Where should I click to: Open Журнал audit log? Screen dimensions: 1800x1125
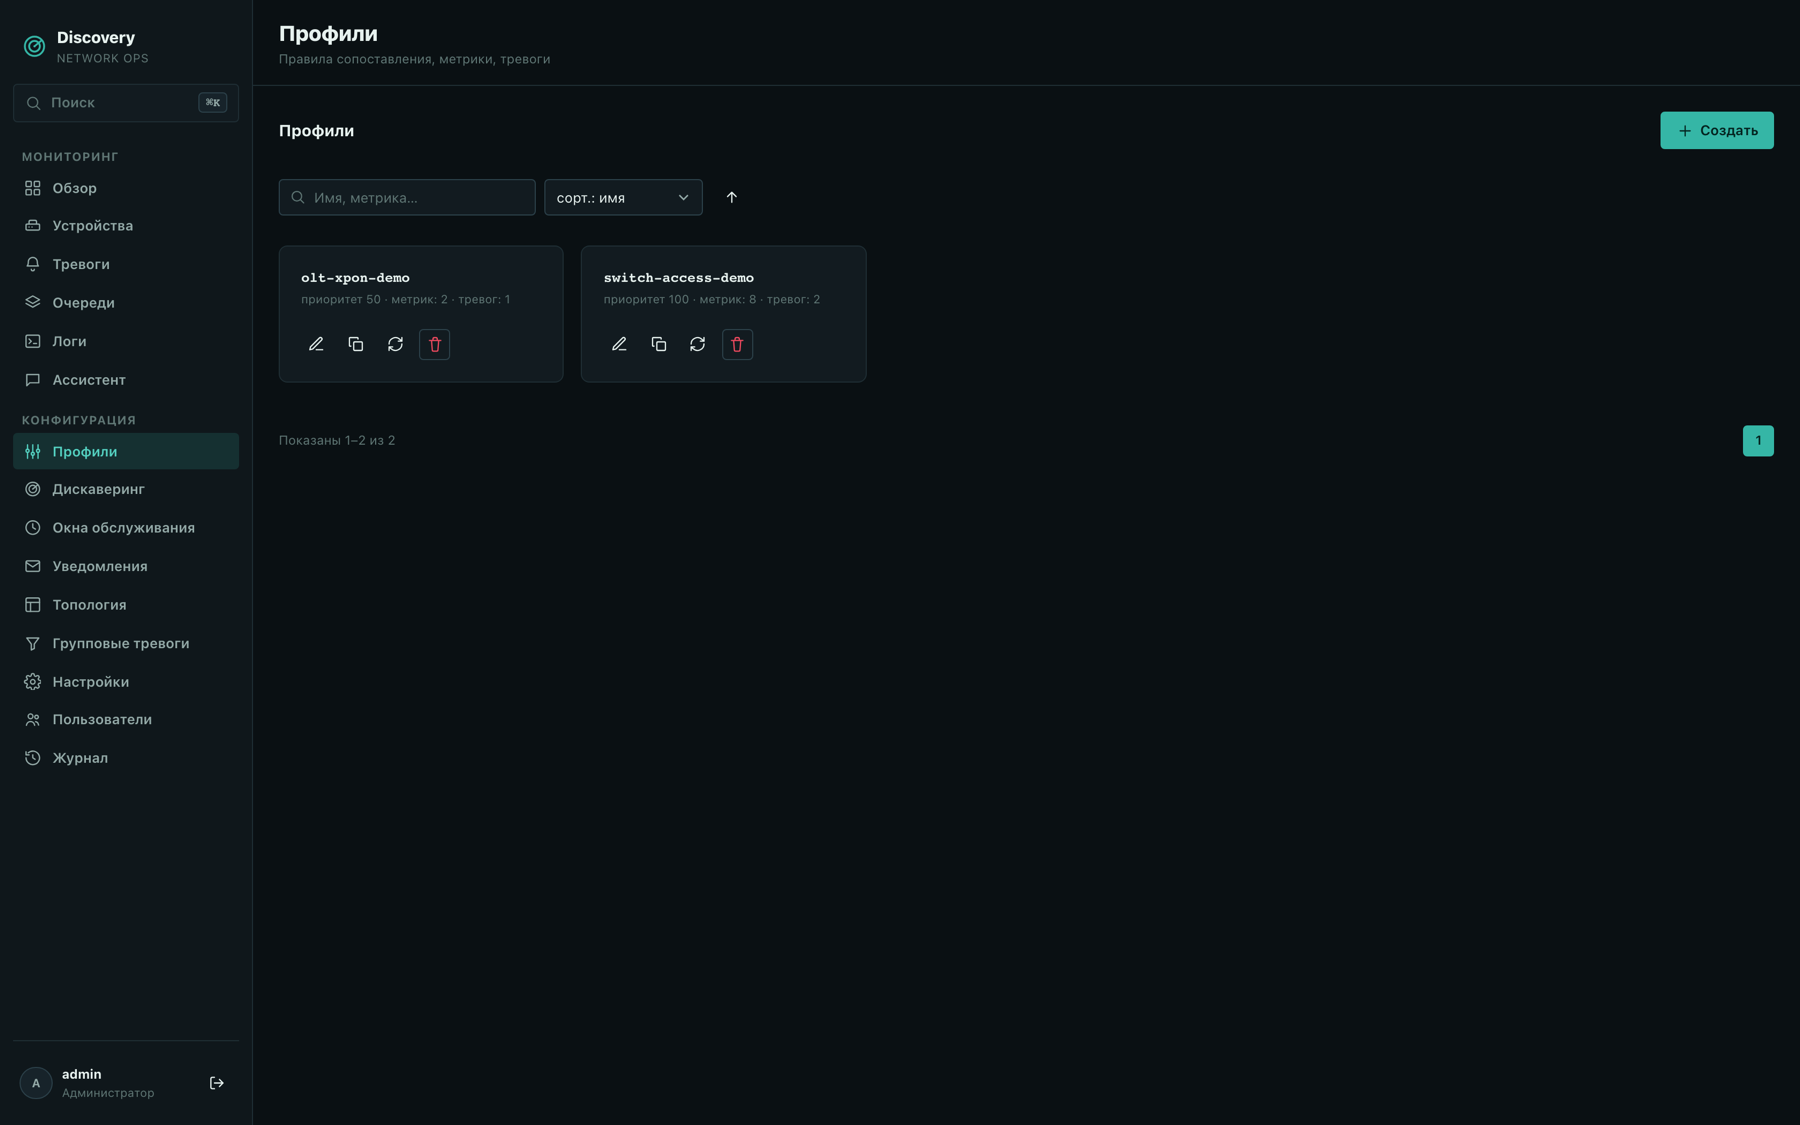126,758
